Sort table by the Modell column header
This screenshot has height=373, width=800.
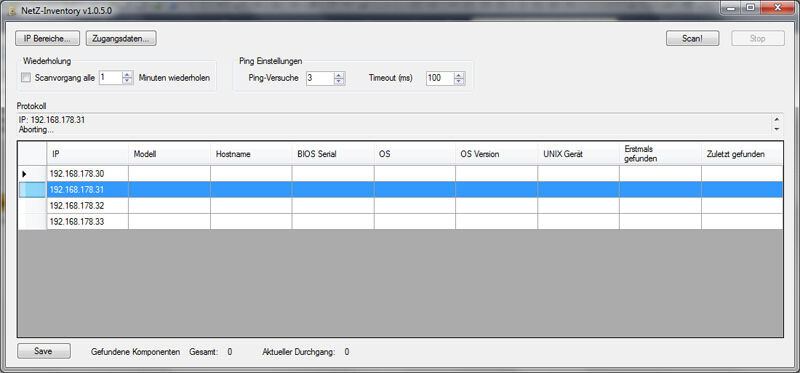click(169, 154)
